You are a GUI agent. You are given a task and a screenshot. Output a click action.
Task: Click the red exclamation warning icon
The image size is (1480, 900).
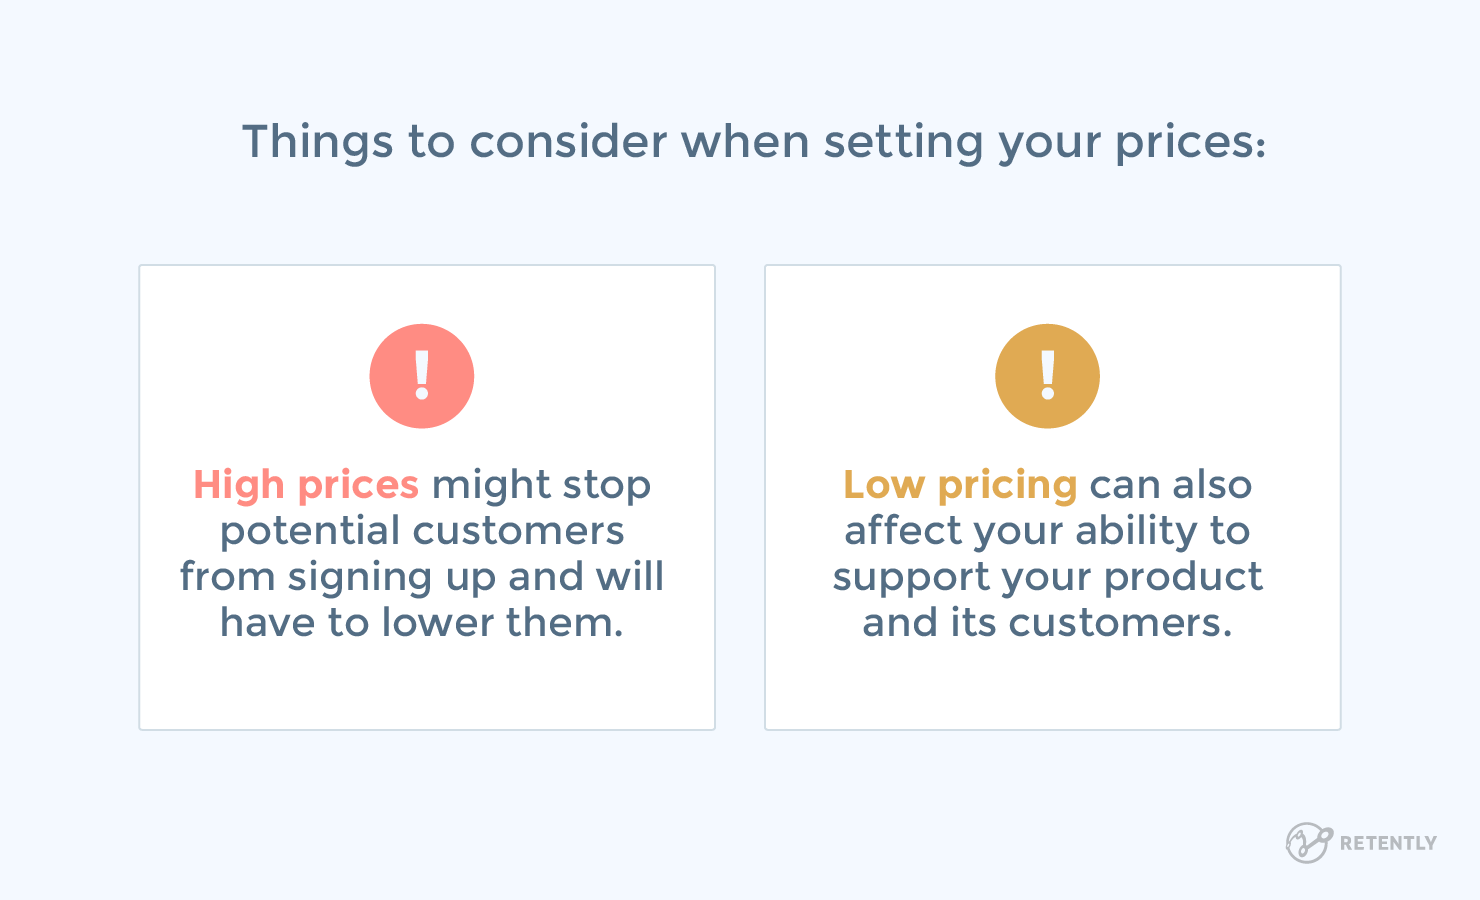422,376
